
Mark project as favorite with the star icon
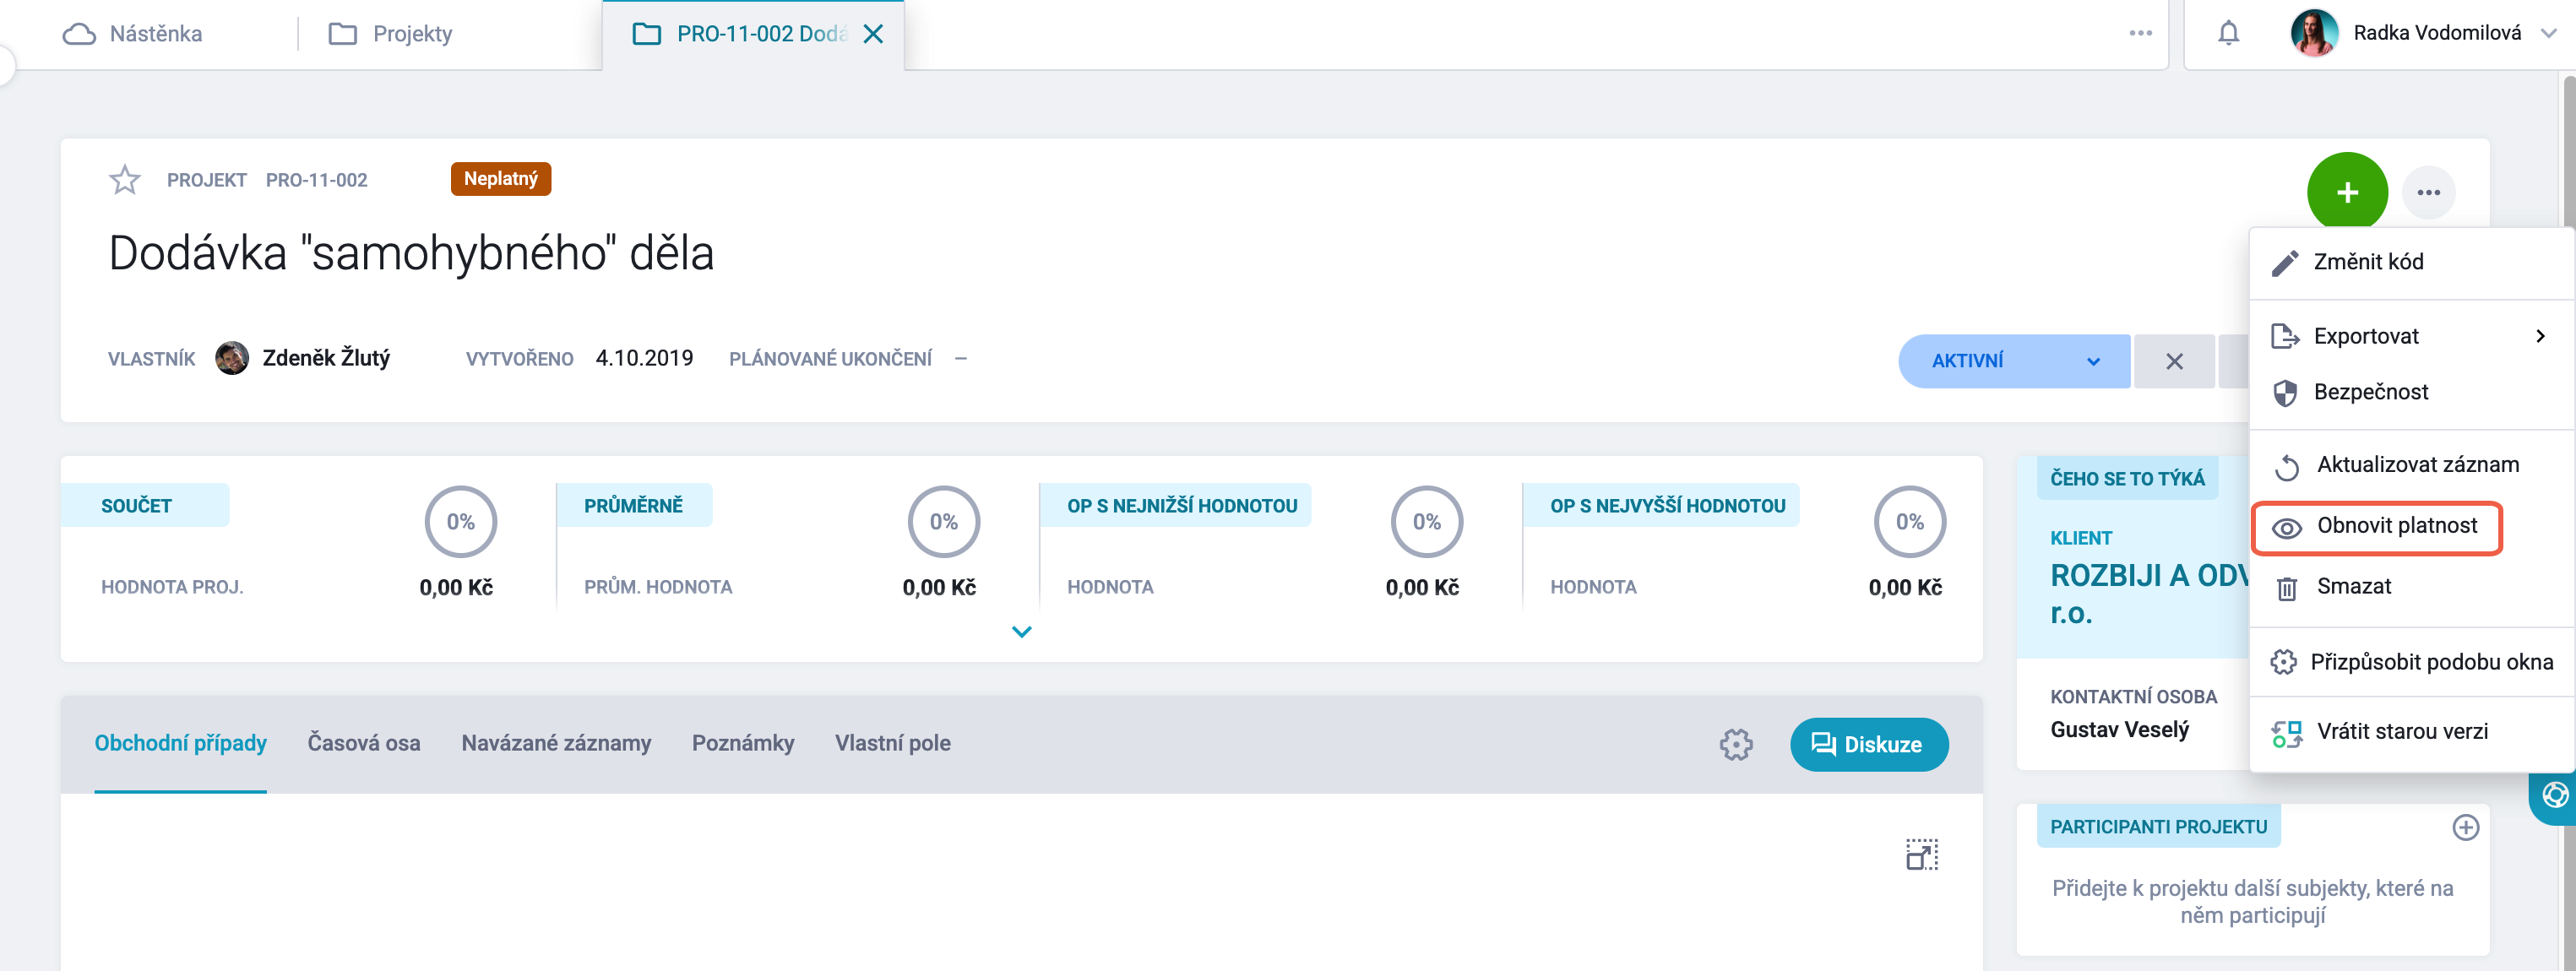[x=125, y=180]
